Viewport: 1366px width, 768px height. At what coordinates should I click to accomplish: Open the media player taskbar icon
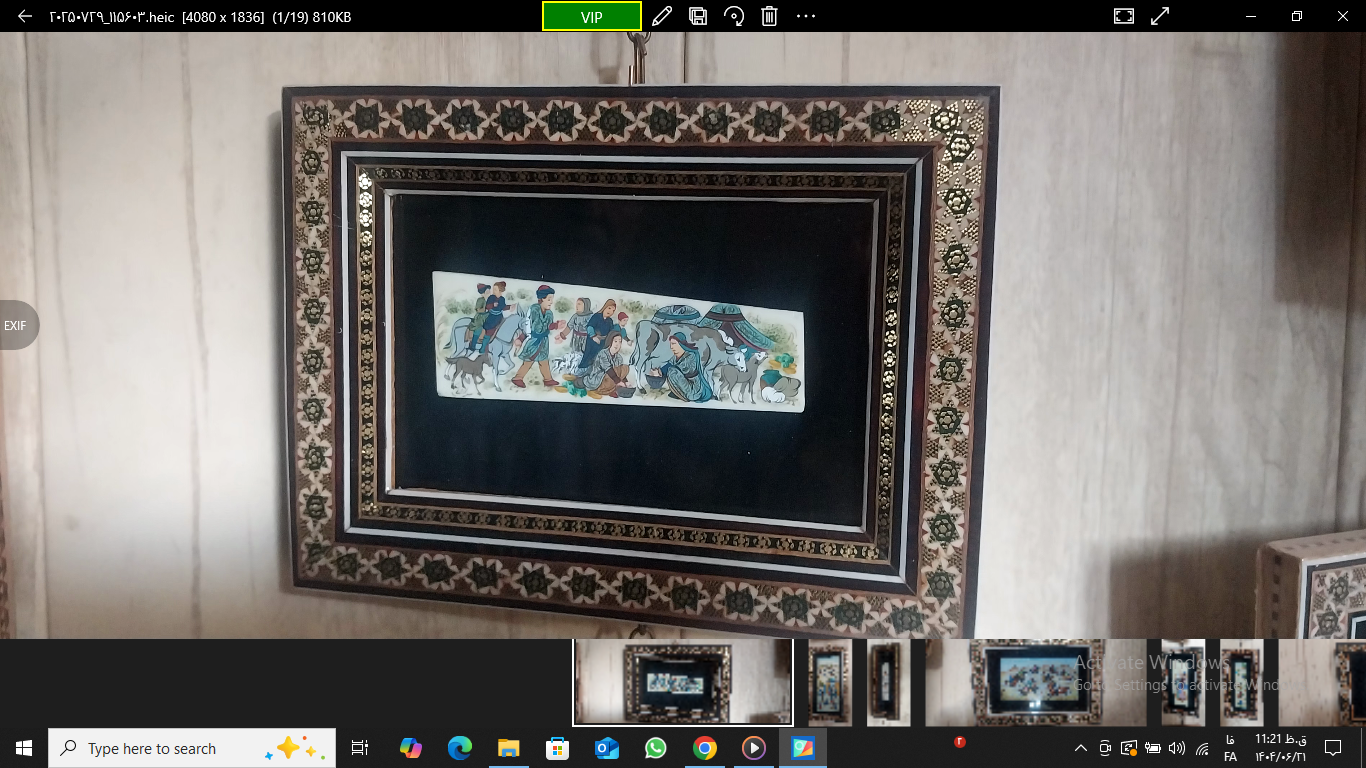click(753, 748)
